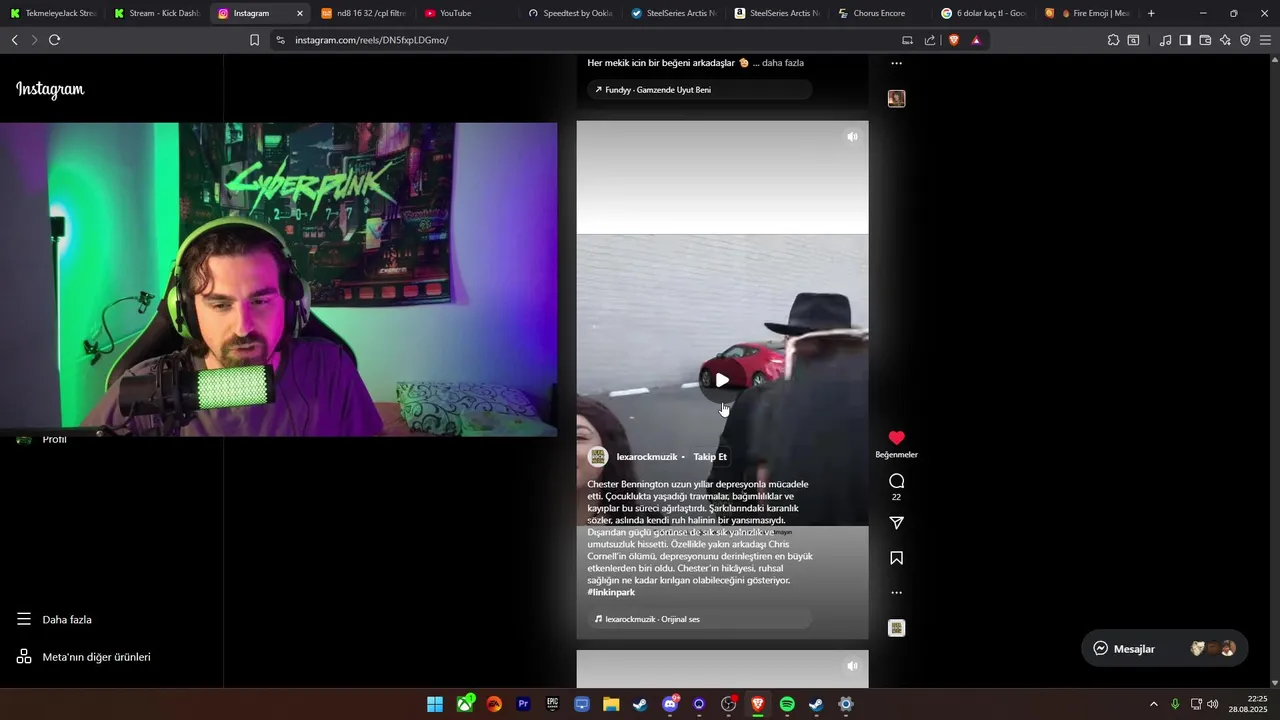Switch to Speedtest by Ookla tab
Image resolution: width=1280 pixels, height=720 pixels.
click(571, 13)
